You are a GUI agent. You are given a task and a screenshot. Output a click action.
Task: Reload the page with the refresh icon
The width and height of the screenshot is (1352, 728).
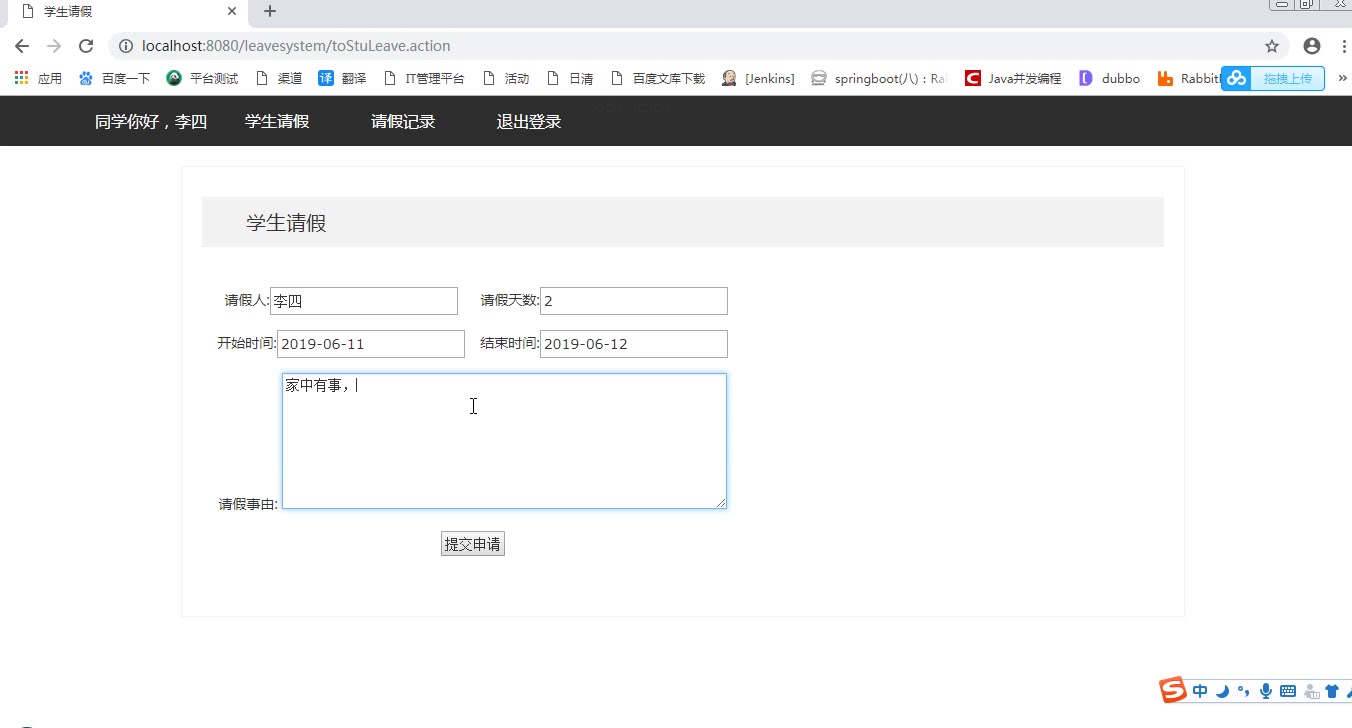pyautogui.click(x=86, y=46)
